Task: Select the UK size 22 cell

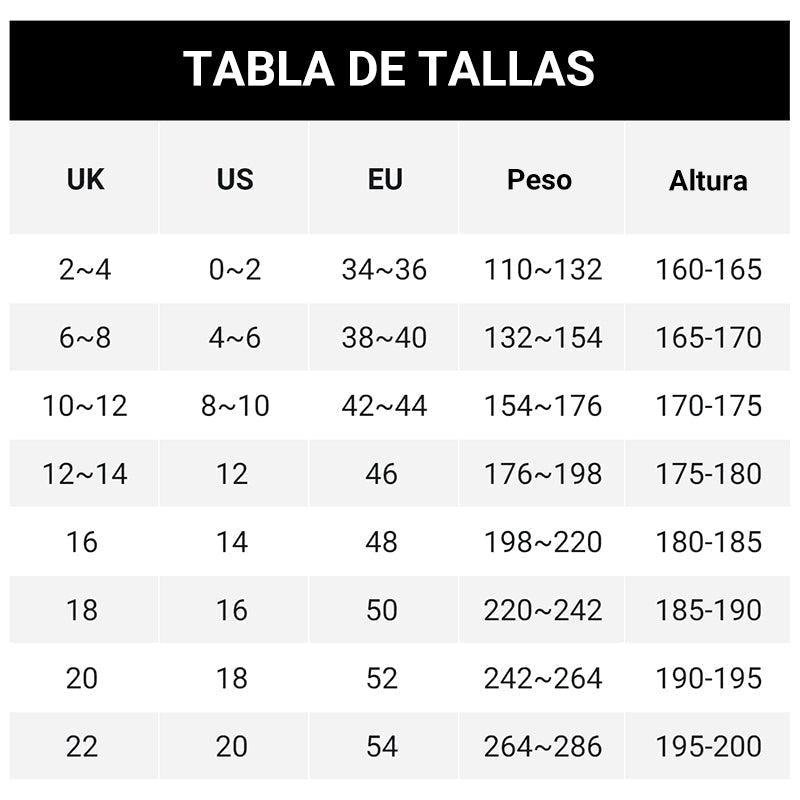Action: coord(82,746)
